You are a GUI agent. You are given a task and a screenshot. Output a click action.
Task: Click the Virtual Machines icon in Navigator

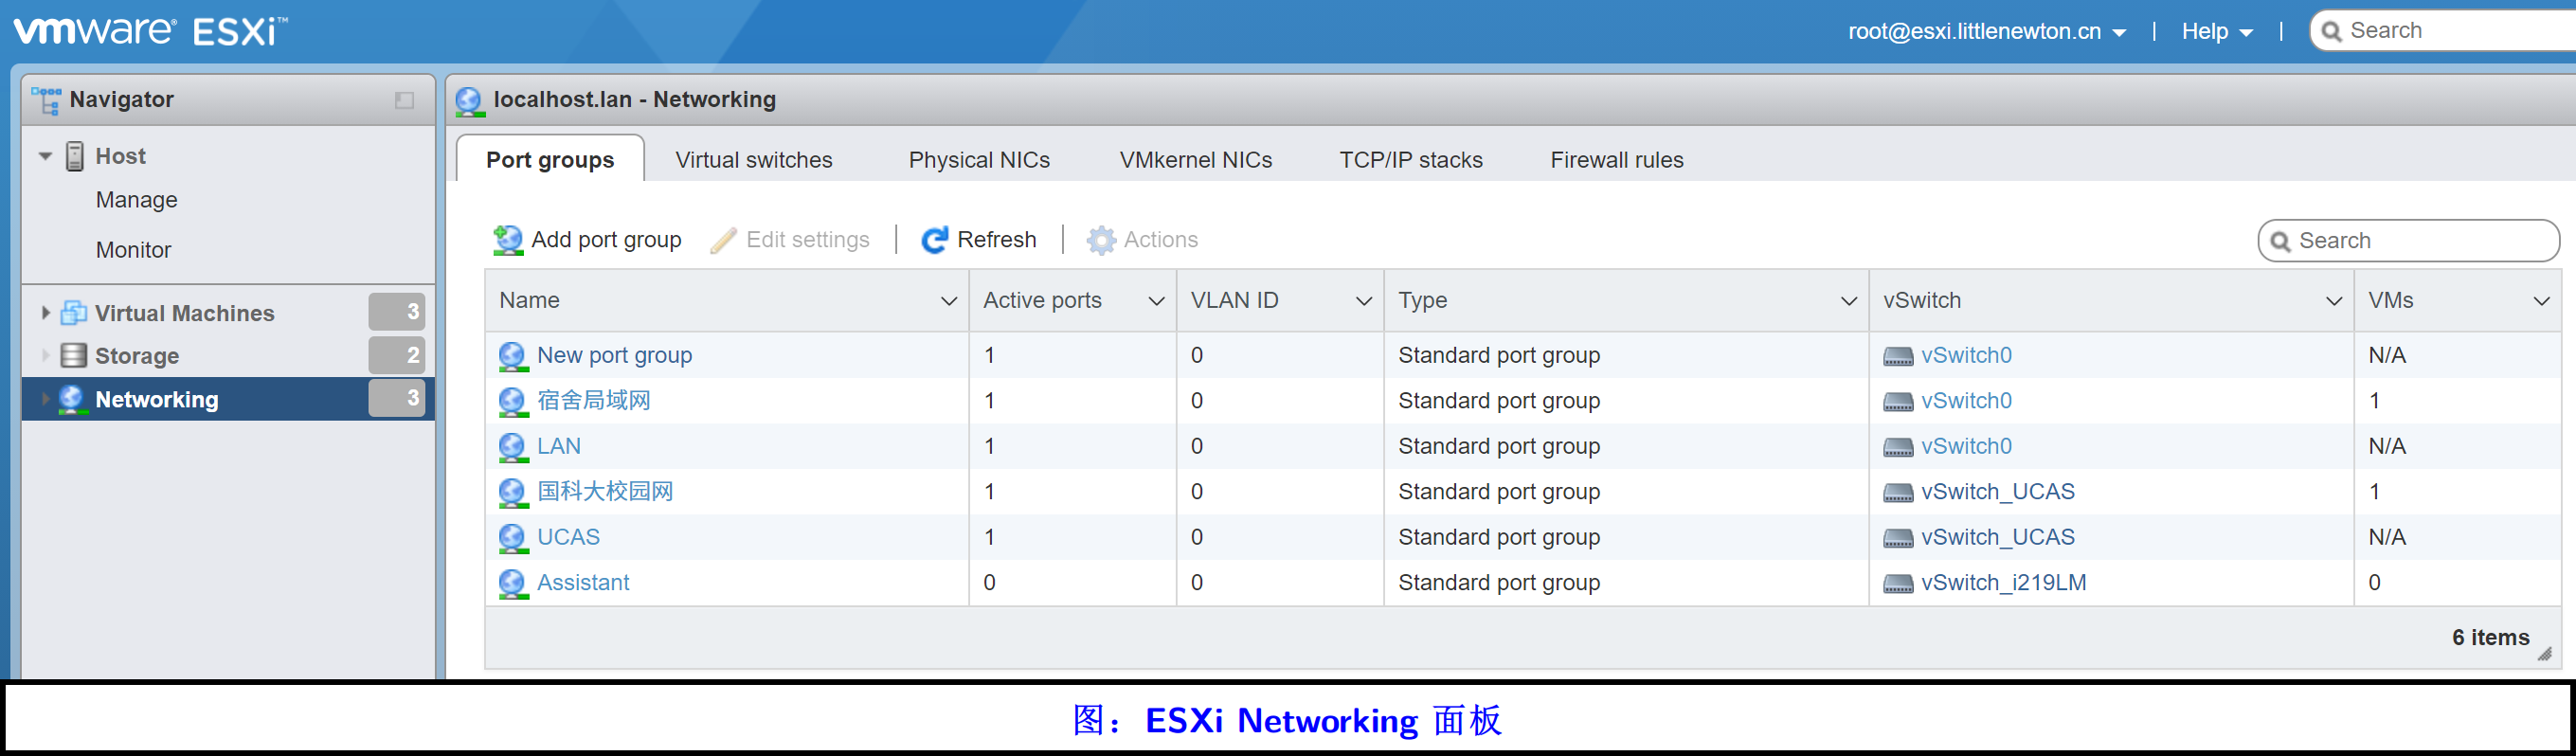[x=73, y=313]
